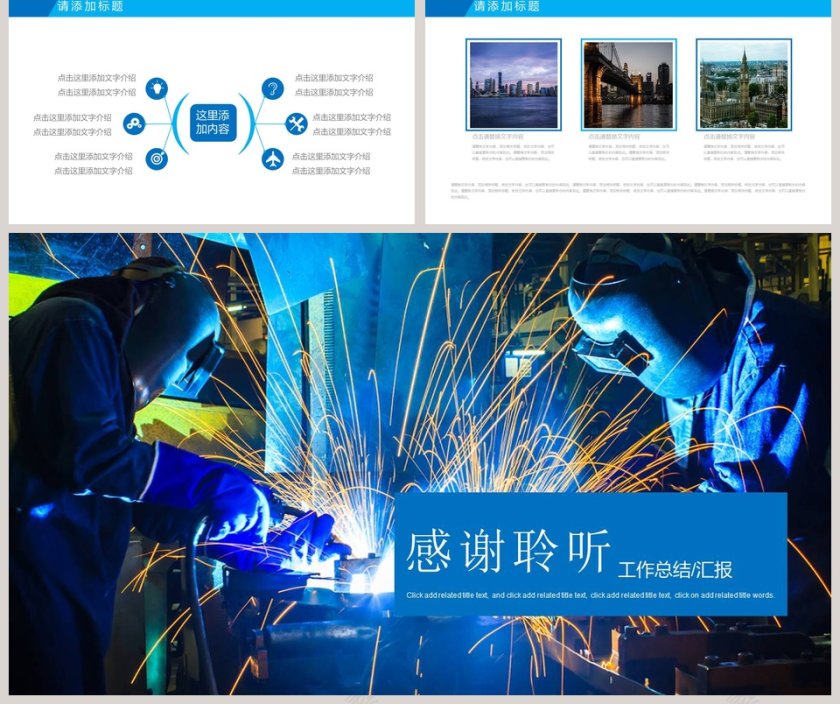Select the lightbulb idea icon
Image resolution: width=840 pixels, height=704 pixels.
point(158,88)
